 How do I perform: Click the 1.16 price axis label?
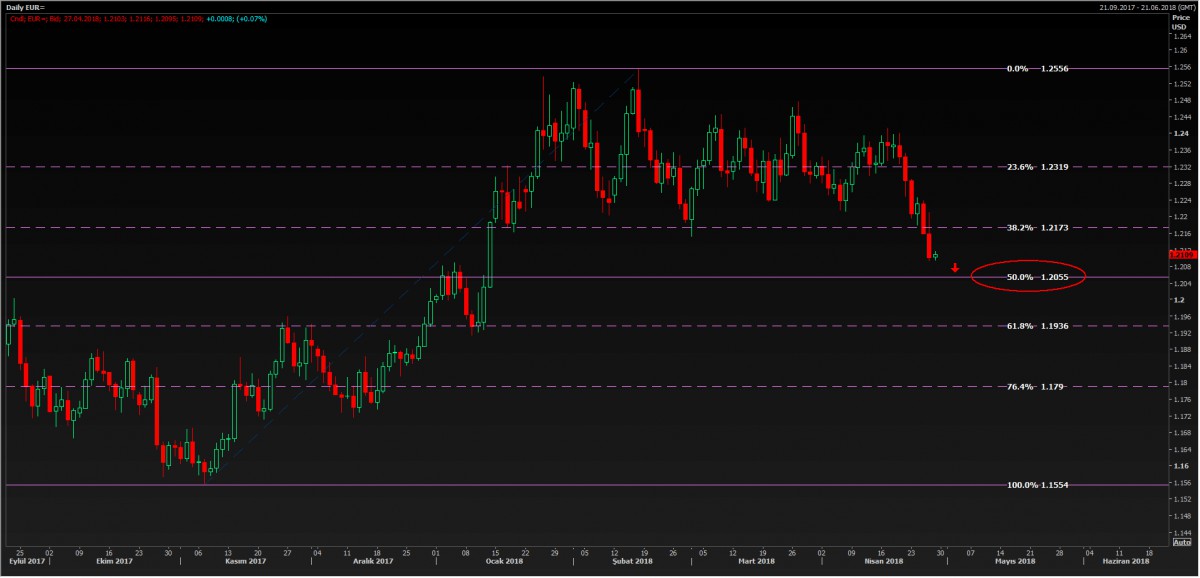click(x=1179, y=466)
